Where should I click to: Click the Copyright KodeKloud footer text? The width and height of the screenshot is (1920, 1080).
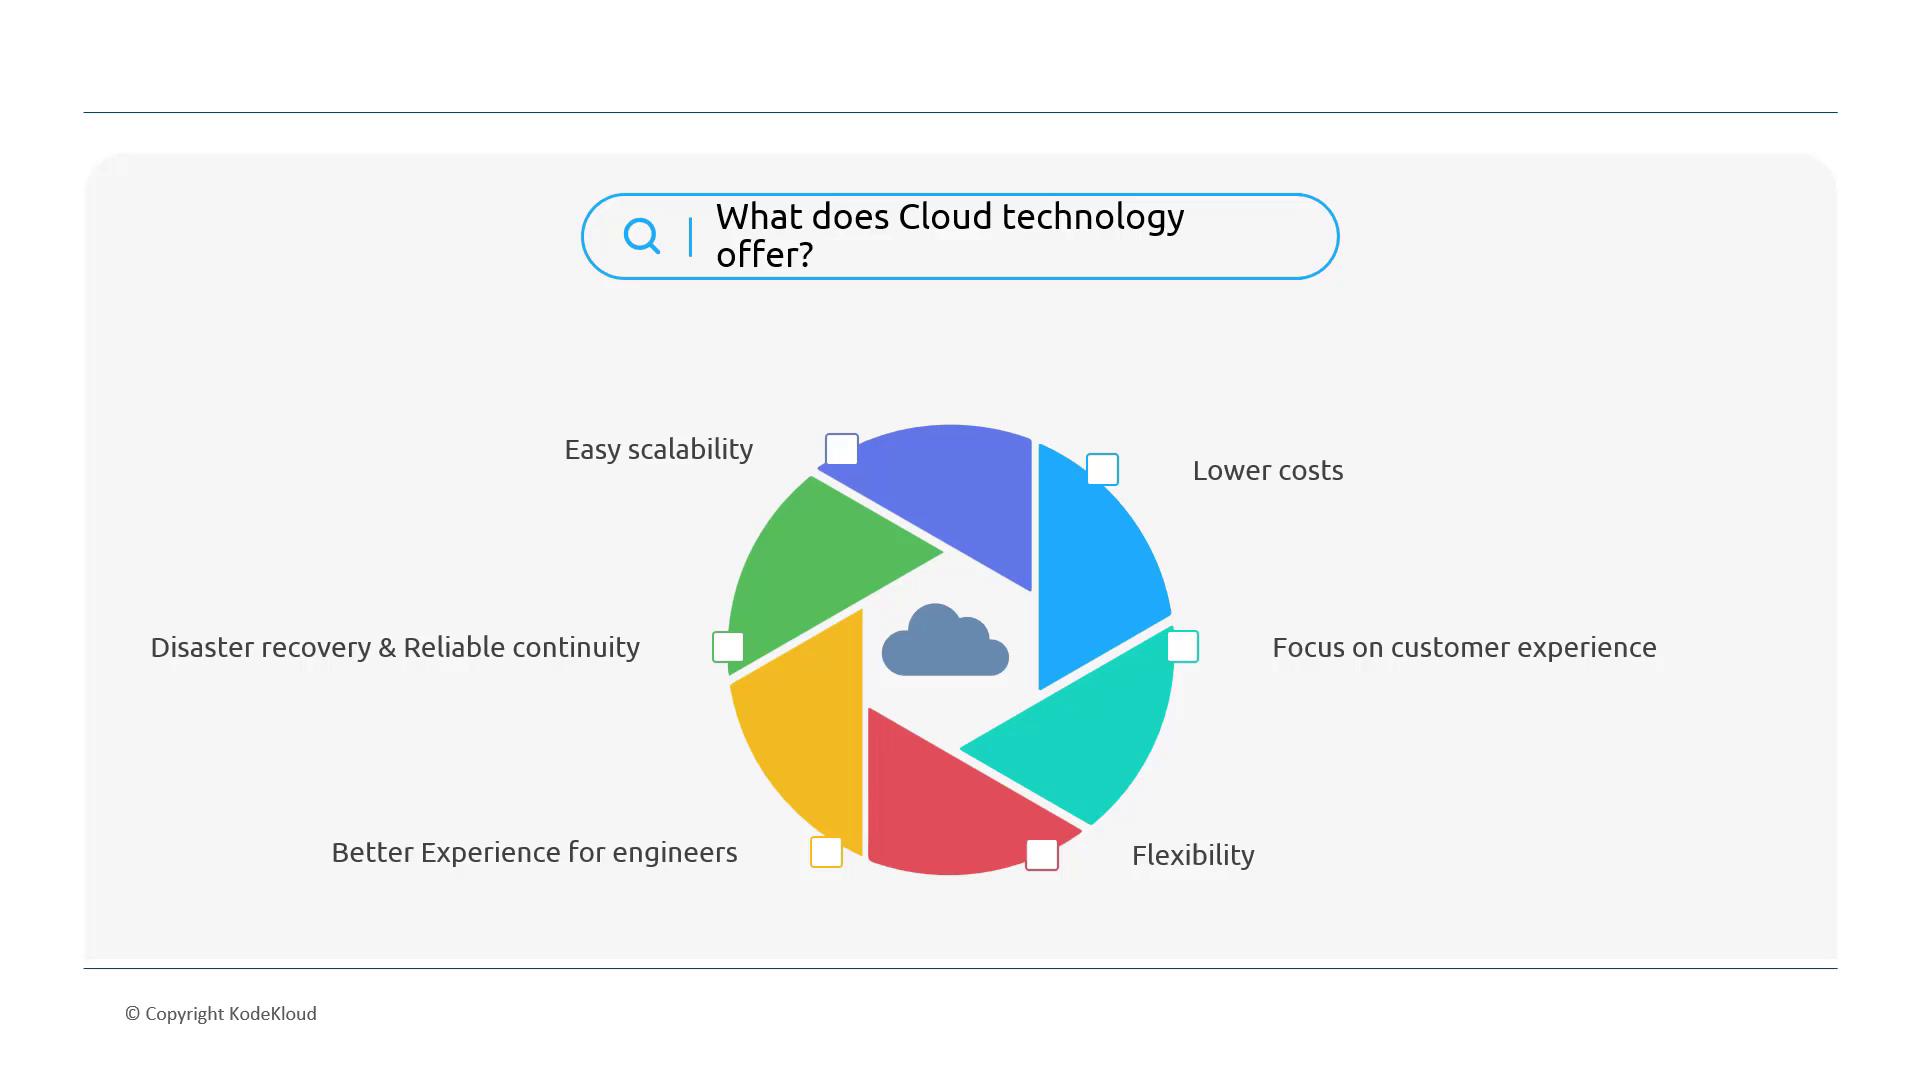(221, 1014)
